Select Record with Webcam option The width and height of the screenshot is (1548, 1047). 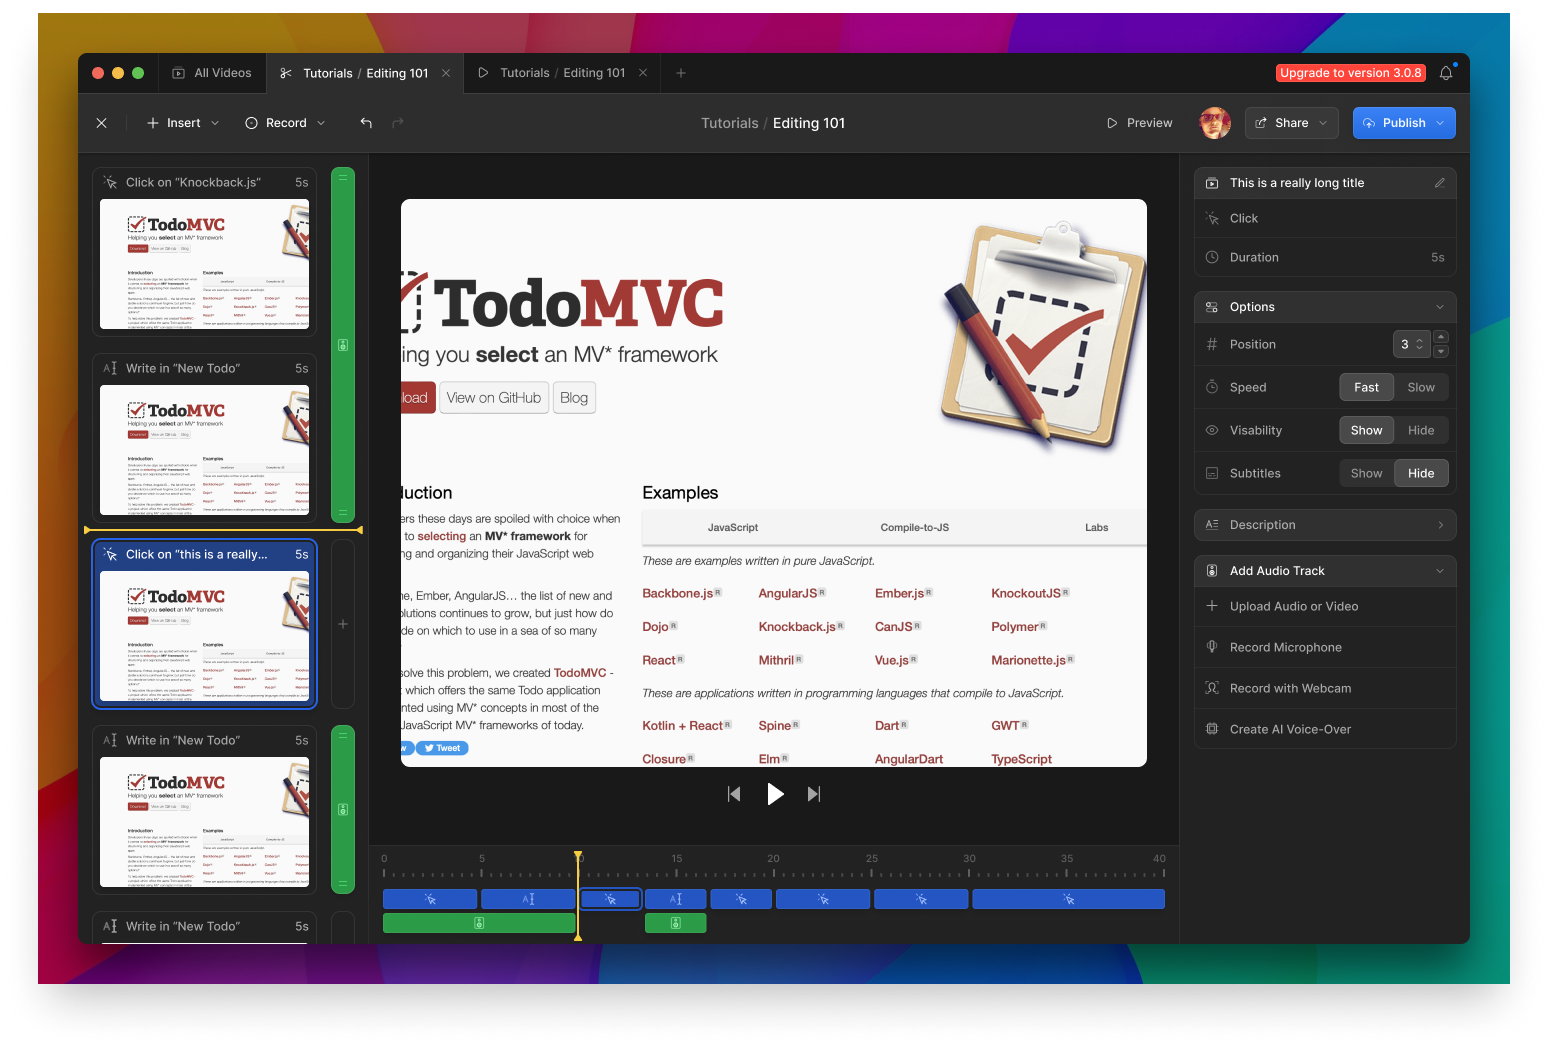[x=1325, y=688]
